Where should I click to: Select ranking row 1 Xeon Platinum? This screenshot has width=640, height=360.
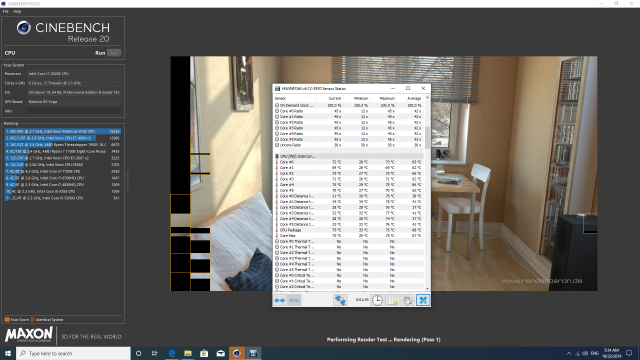[x=62, y=131]
